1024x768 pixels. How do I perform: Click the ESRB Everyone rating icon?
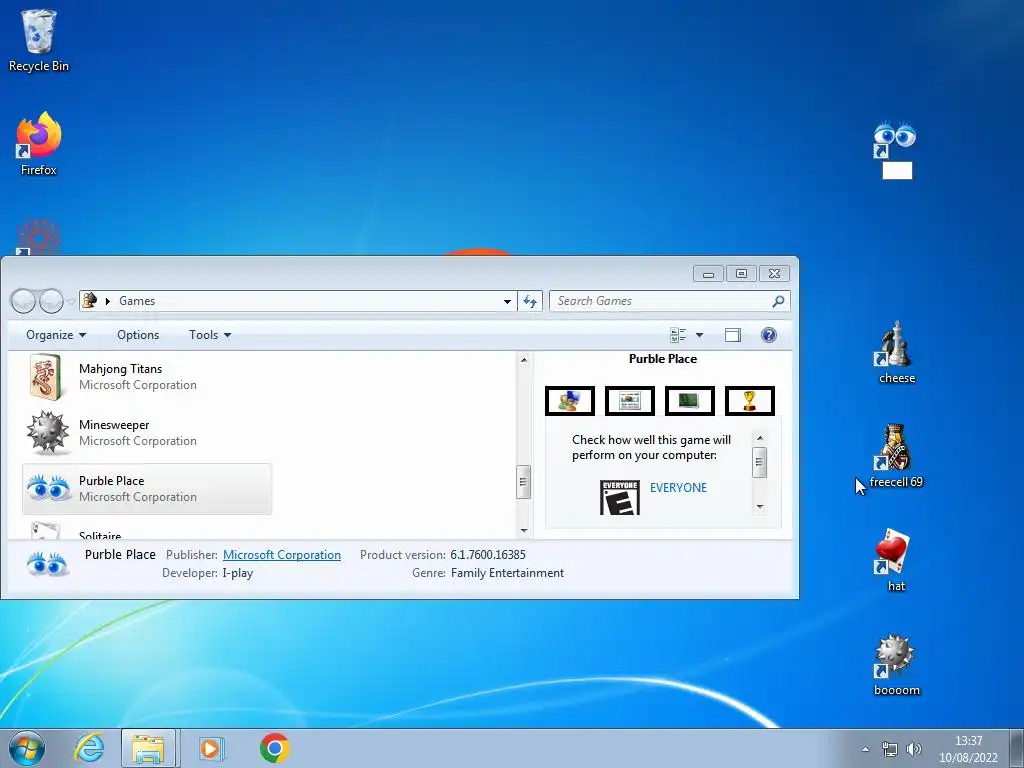tap(619, 498)
